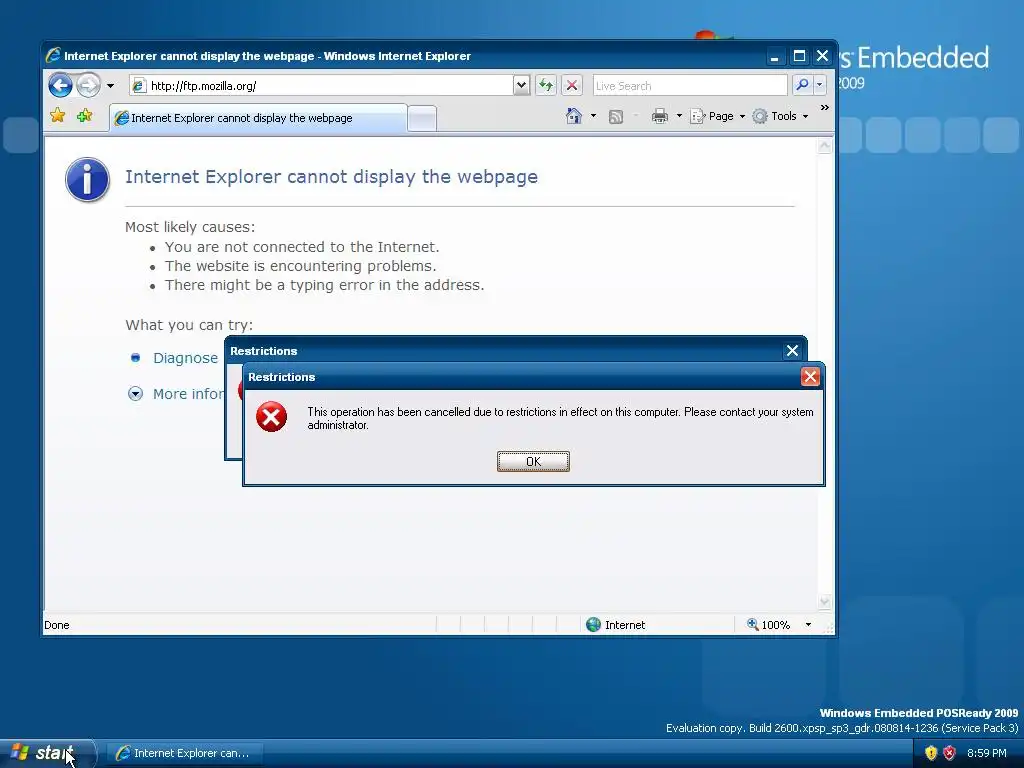Click the address bar showing ftp.mozilla.org
This screenshot has width=1024, height=768.
point(322,86)
